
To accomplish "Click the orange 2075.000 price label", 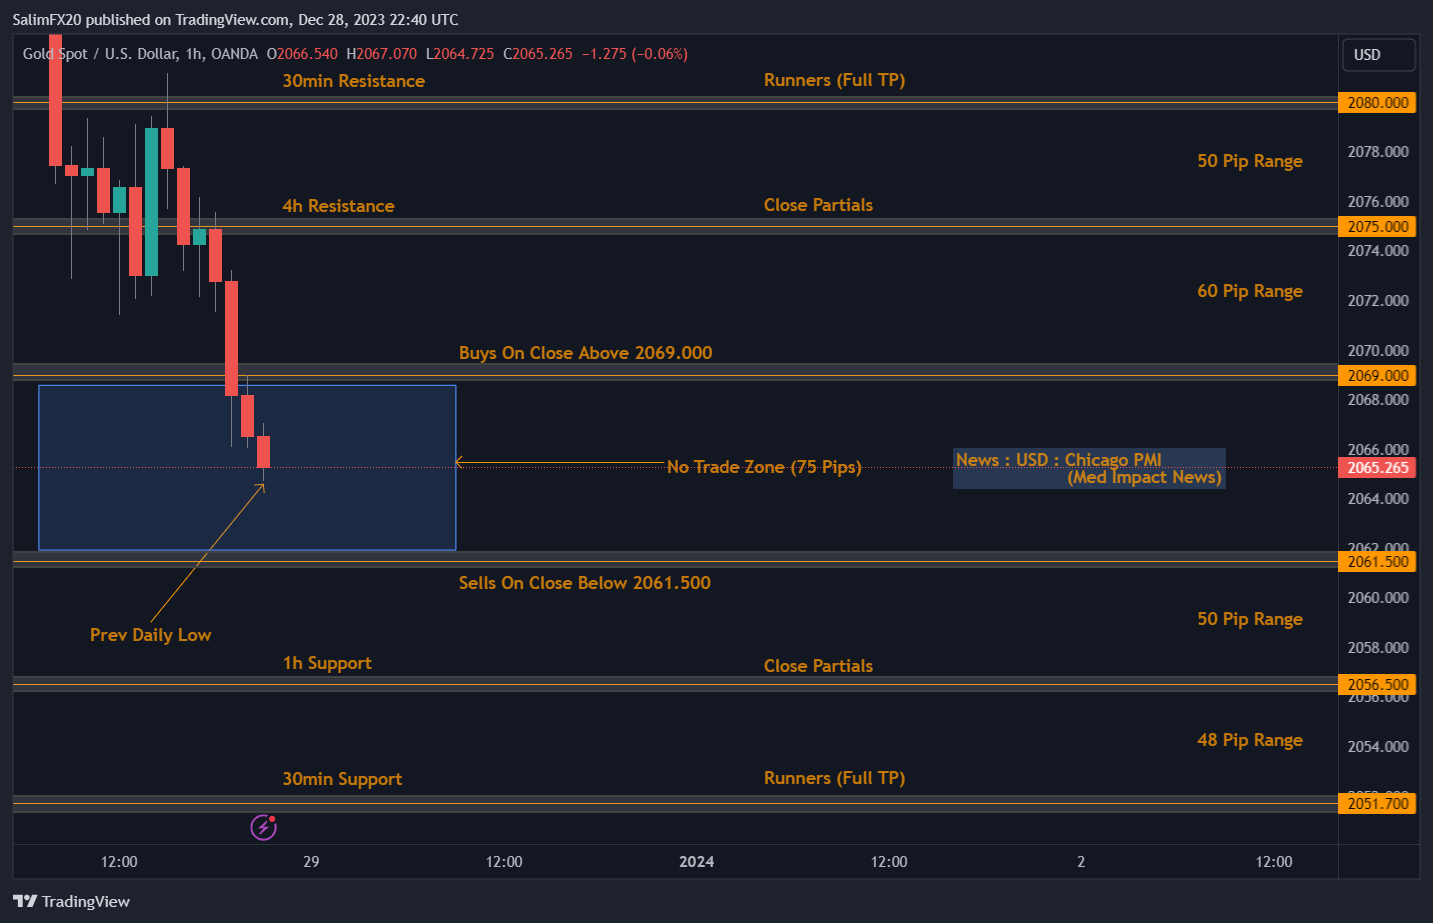I will click(x=1377, y=226).
